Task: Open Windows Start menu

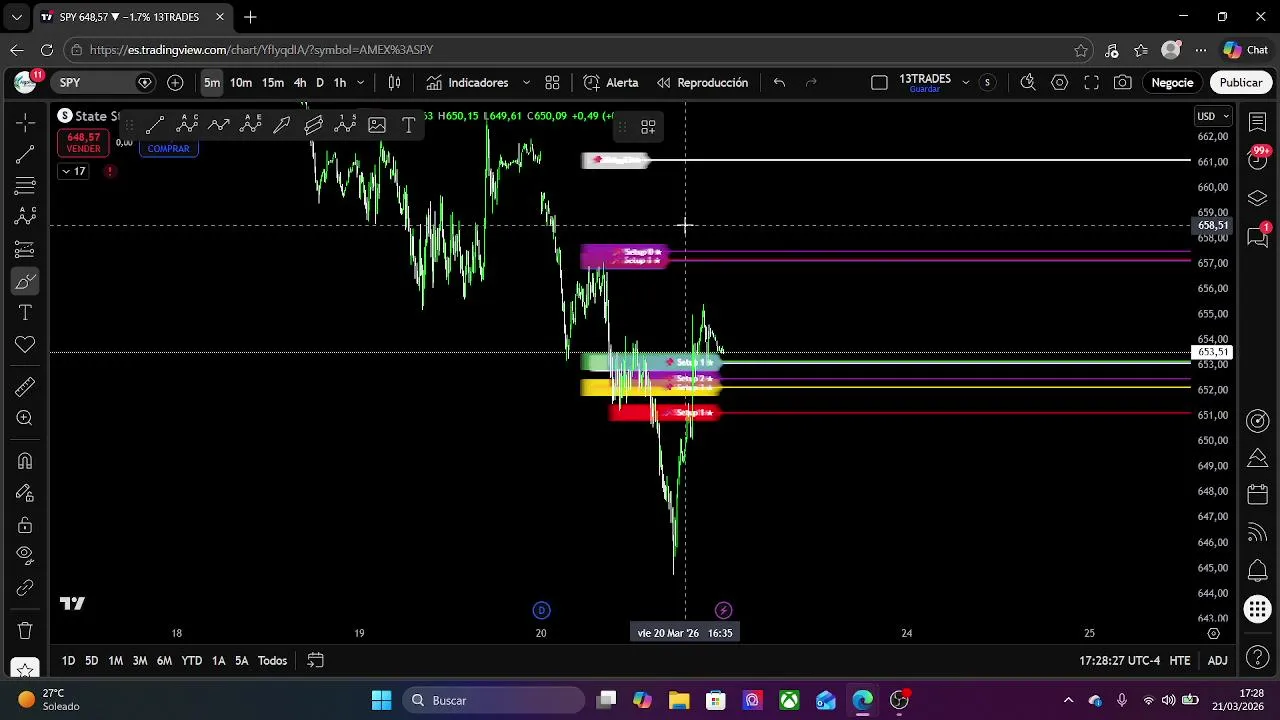Action: (x=382, y=700)
